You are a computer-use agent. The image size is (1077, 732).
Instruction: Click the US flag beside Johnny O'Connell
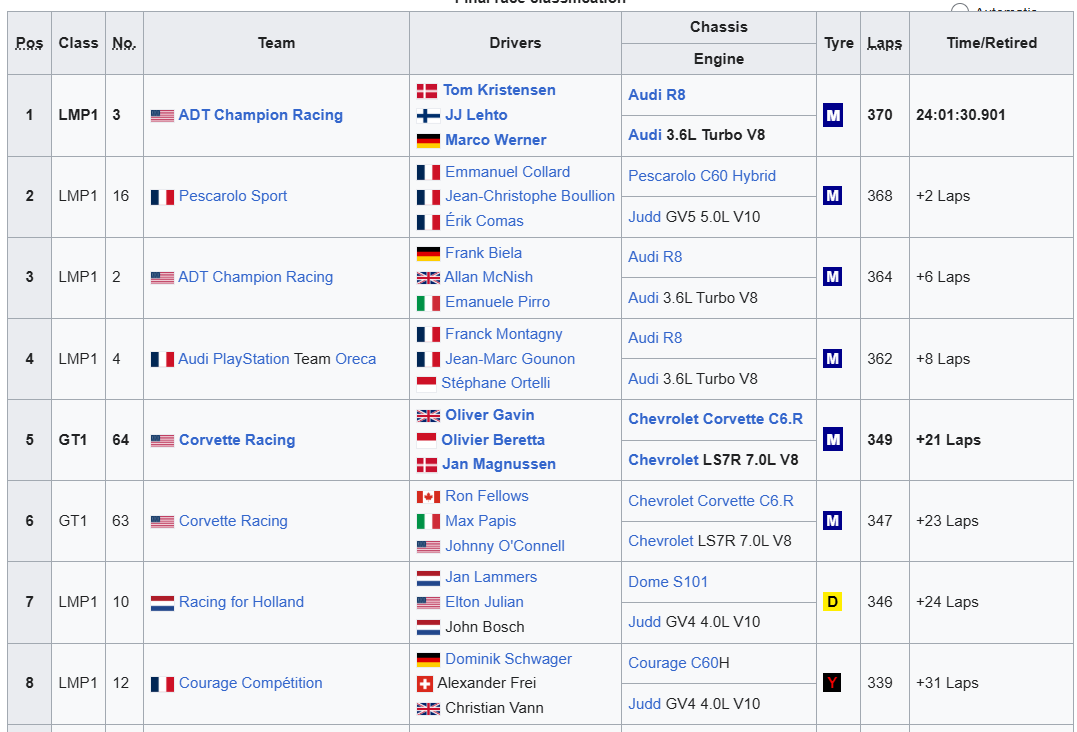pyautogui.click(x=428, y=547)
